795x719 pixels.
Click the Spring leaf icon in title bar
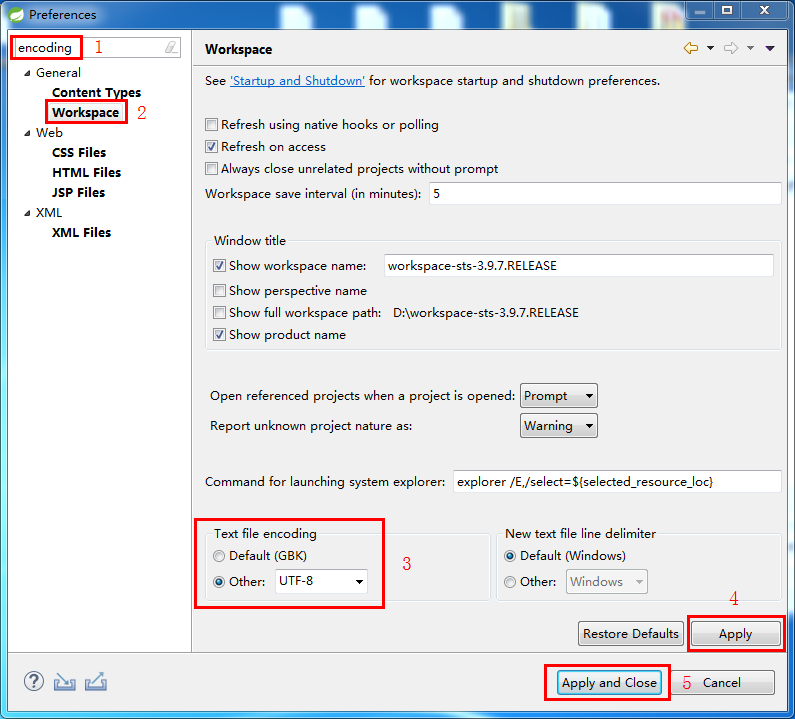pos(16,15)
